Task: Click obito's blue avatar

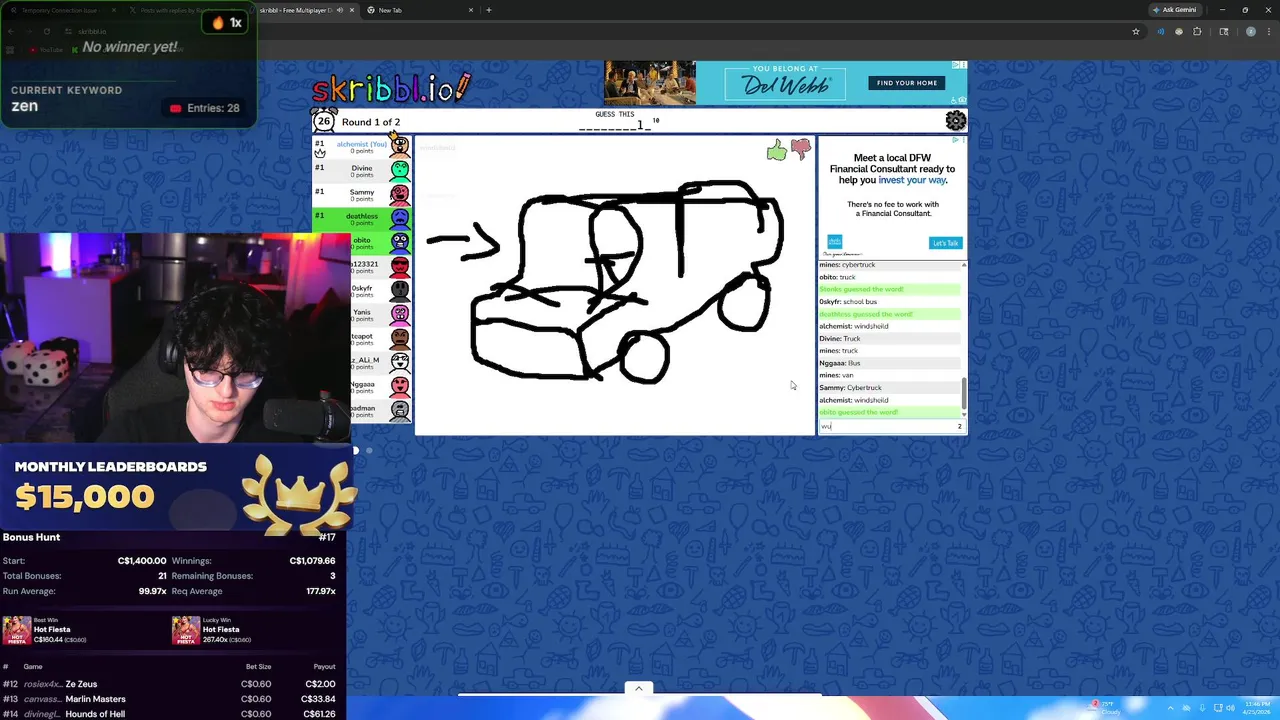Action: (400, 242)
